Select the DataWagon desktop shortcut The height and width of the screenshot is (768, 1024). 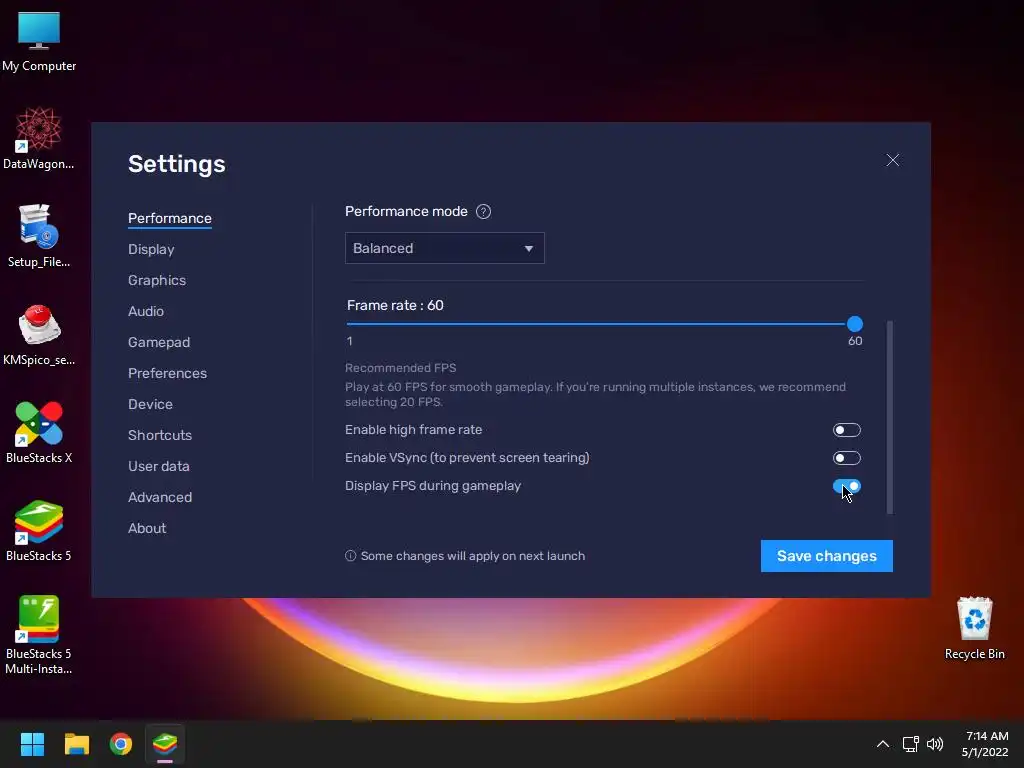(39, 138)
